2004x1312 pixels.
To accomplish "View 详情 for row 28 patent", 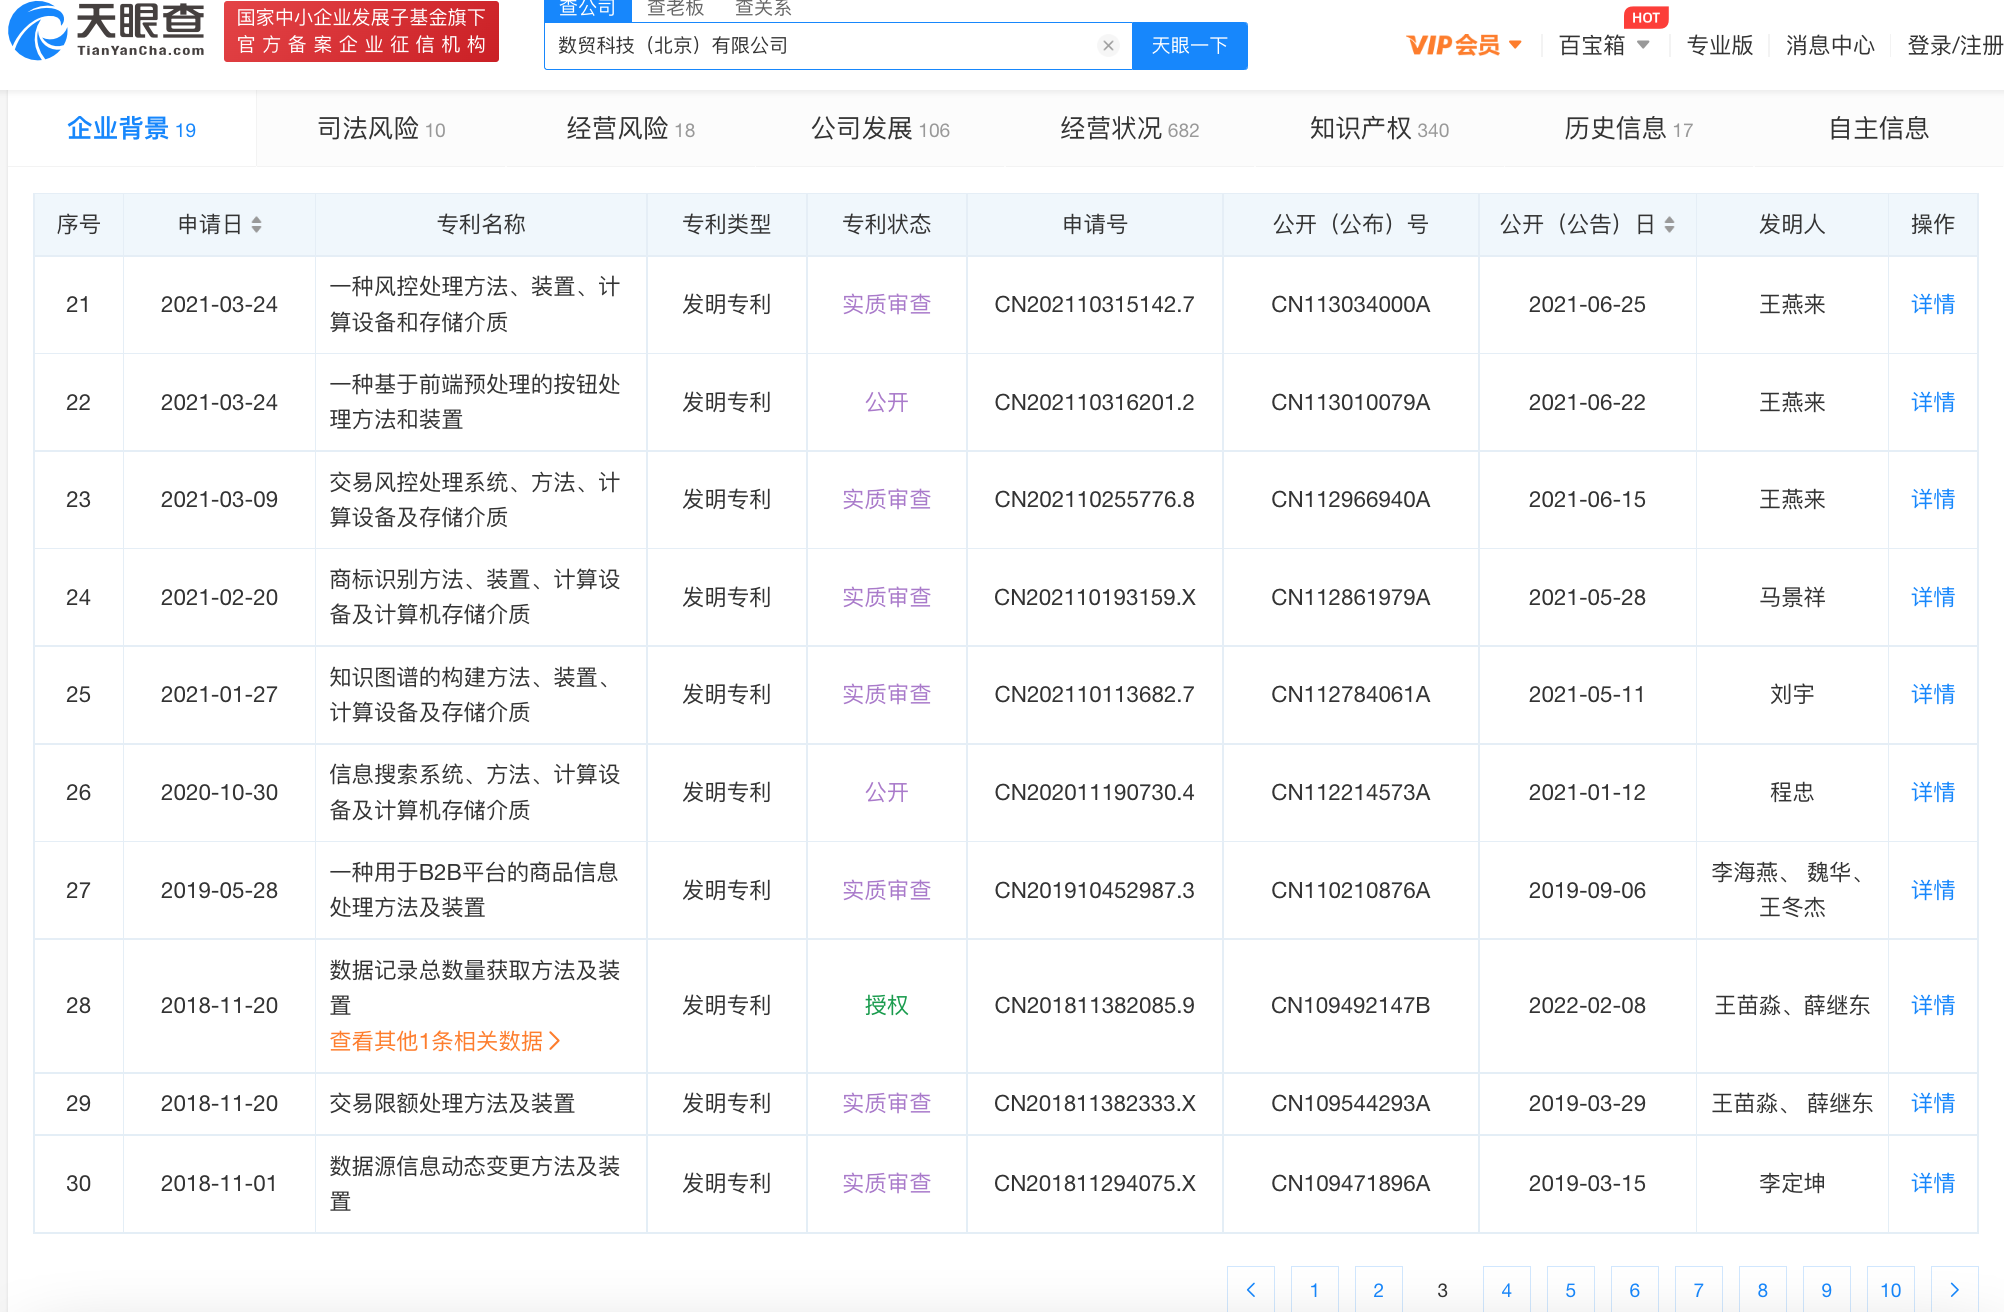I will [x=1932, y=1005].
